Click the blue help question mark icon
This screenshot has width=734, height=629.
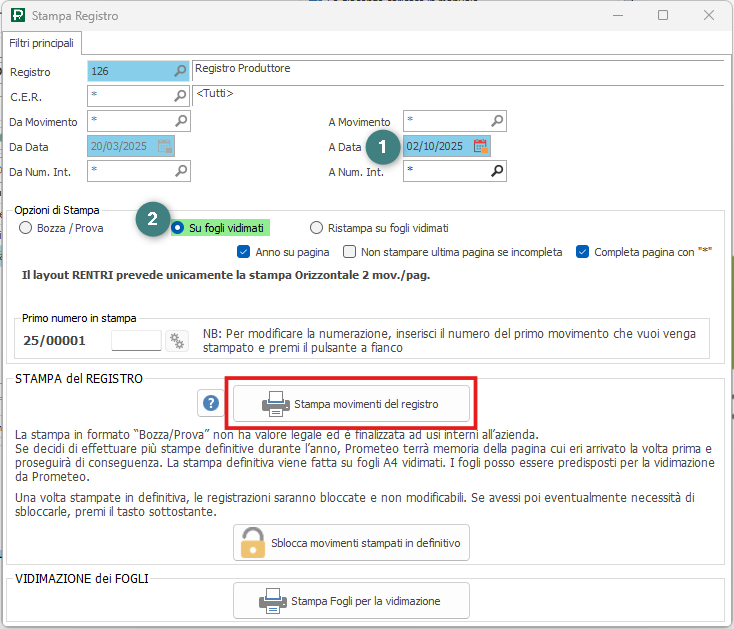(x=211, y=404)
